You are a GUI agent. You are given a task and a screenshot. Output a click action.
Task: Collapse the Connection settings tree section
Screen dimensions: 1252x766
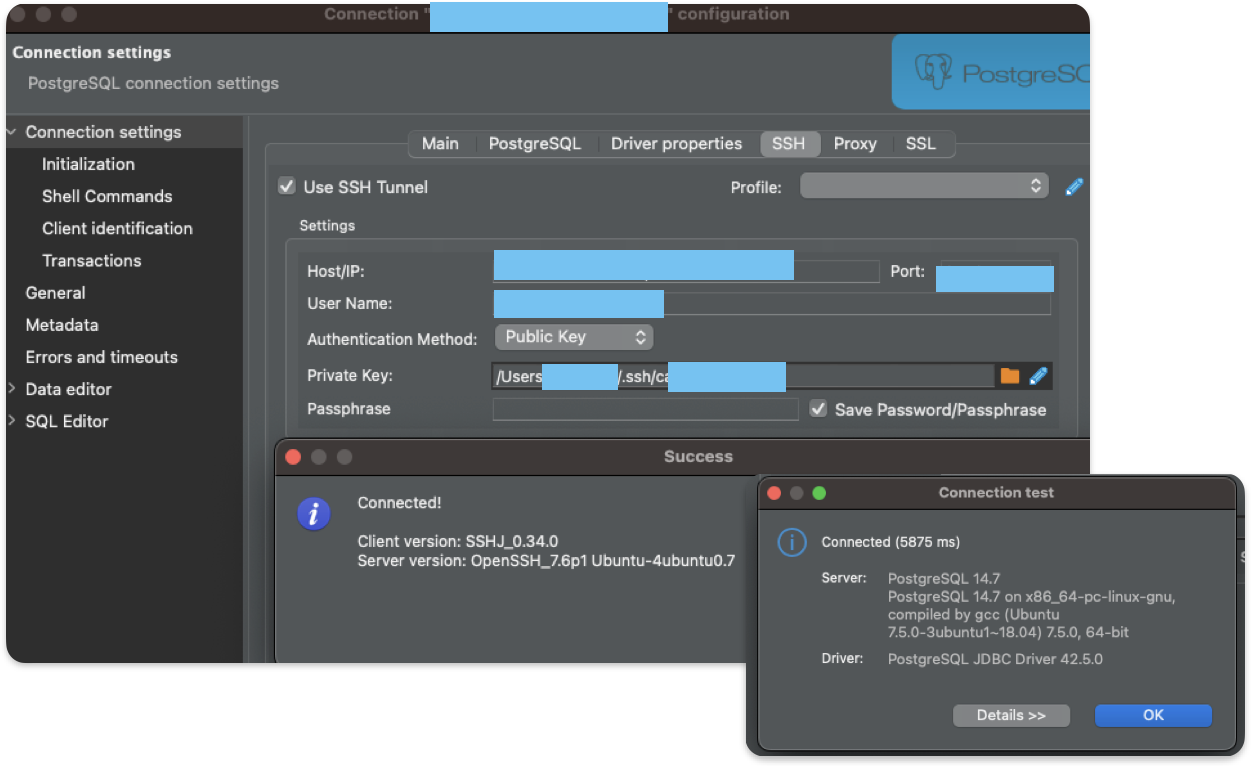(x=10, y=132)
